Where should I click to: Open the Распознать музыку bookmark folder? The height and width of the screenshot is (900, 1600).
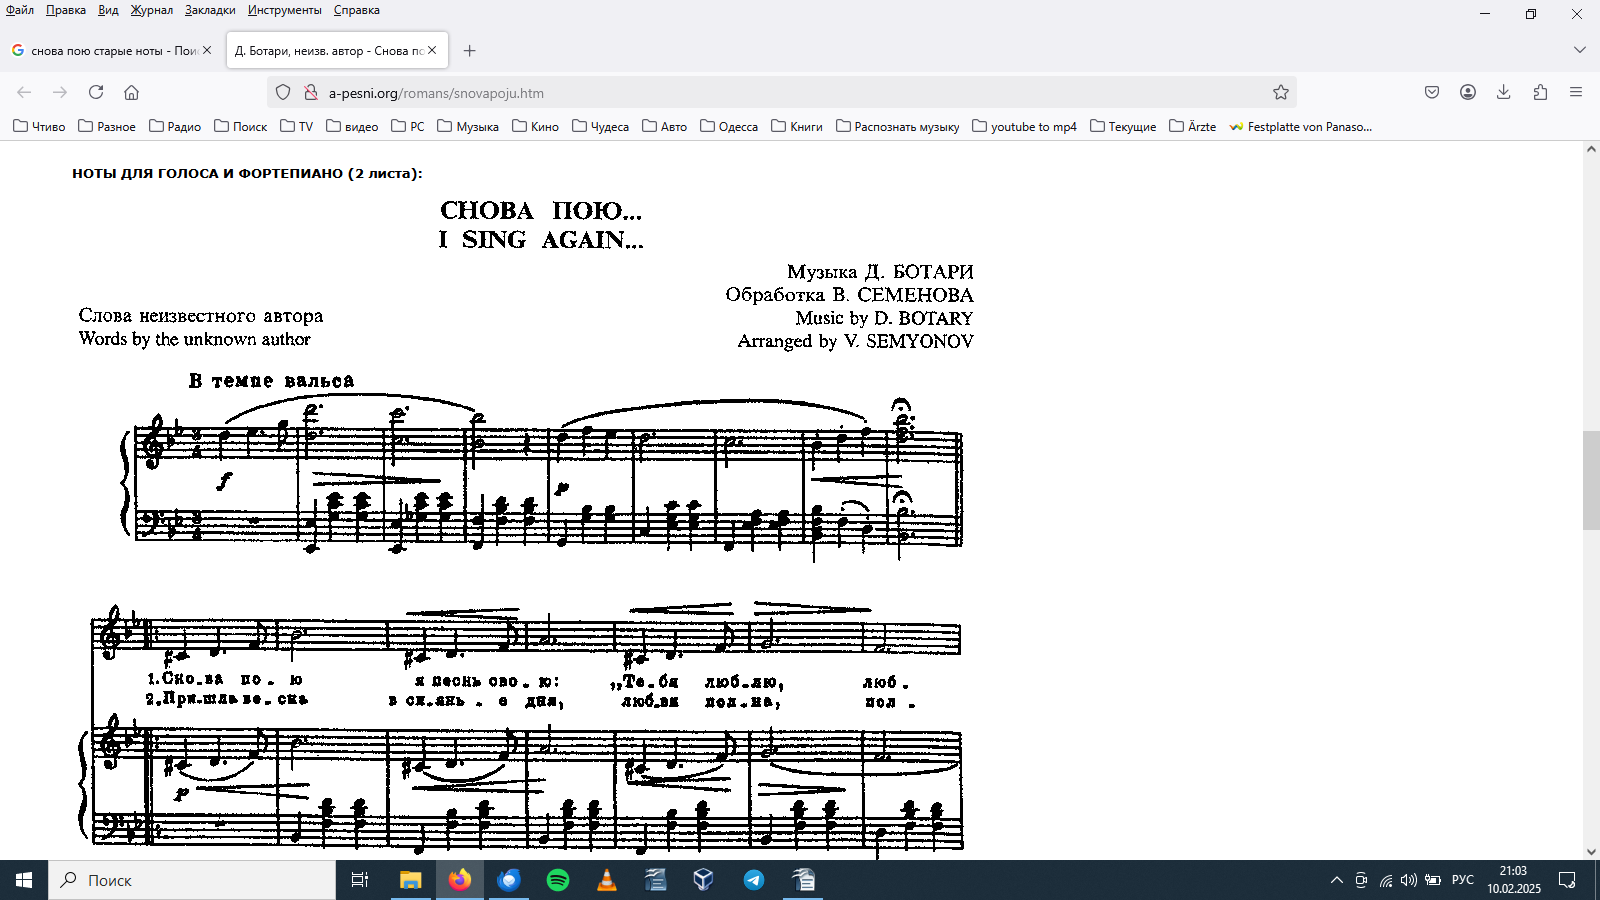897,126
